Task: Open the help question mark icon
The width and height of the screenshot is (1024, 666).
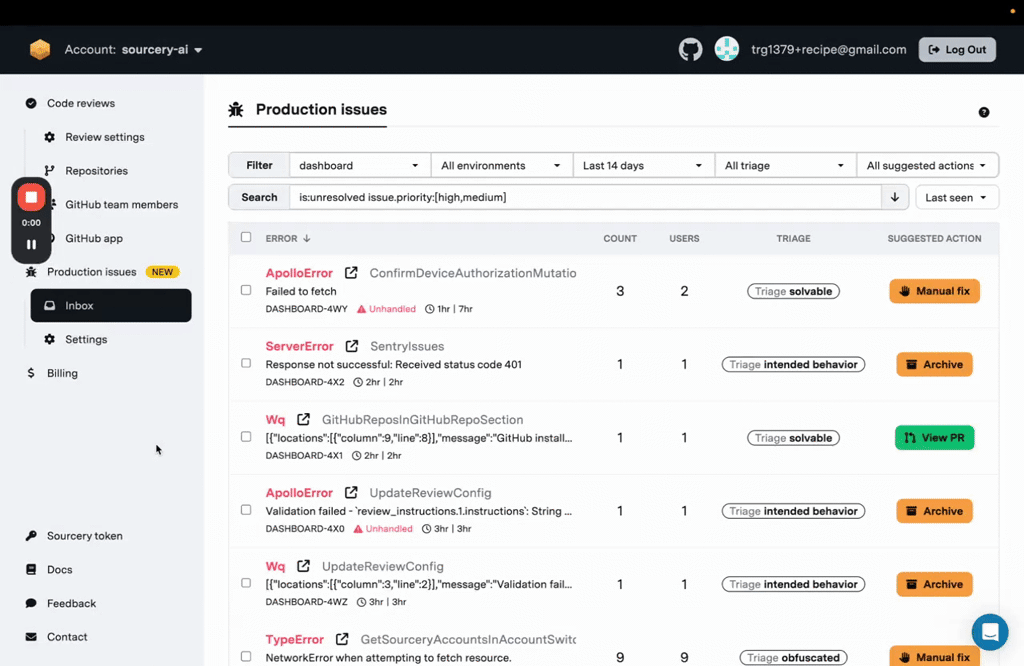Action: pos(984,113)
